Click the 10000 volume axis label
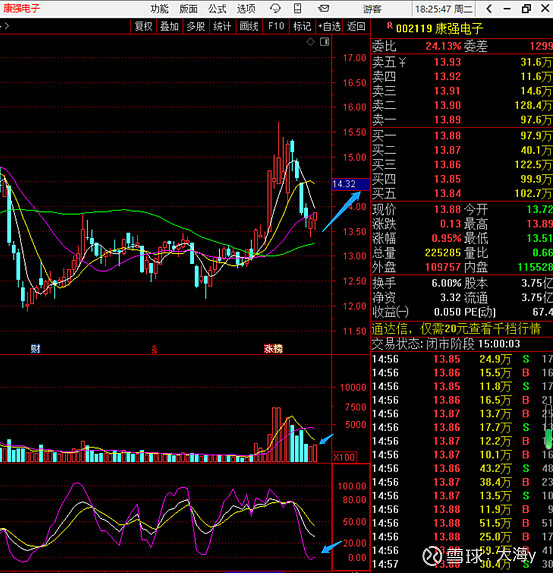 coord(353,388)
